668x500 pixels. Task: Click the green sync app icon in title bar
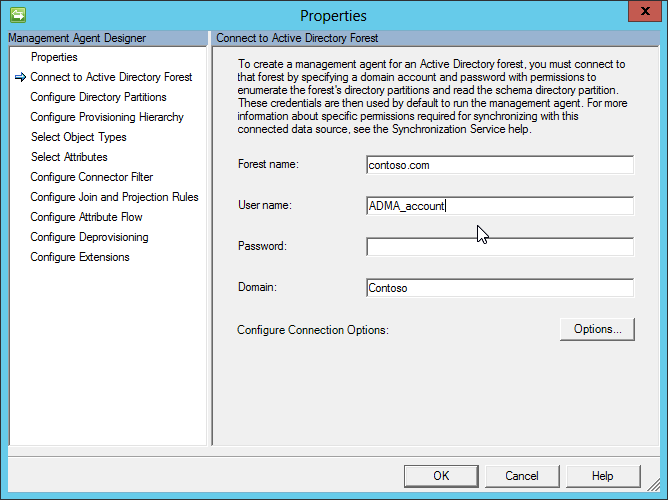[x=18, y=15]
